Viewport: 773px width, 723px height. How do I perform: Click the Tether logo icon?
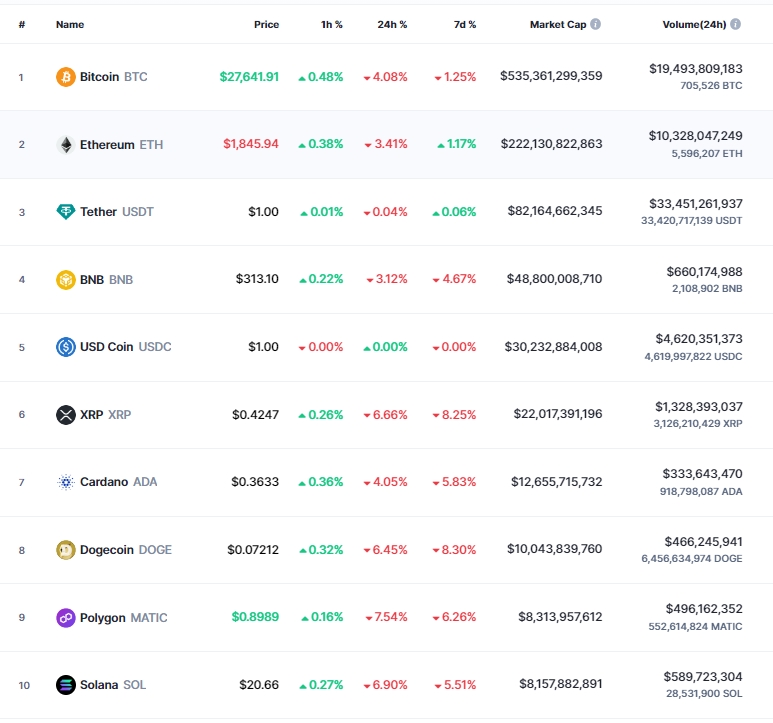pos(66,212)
